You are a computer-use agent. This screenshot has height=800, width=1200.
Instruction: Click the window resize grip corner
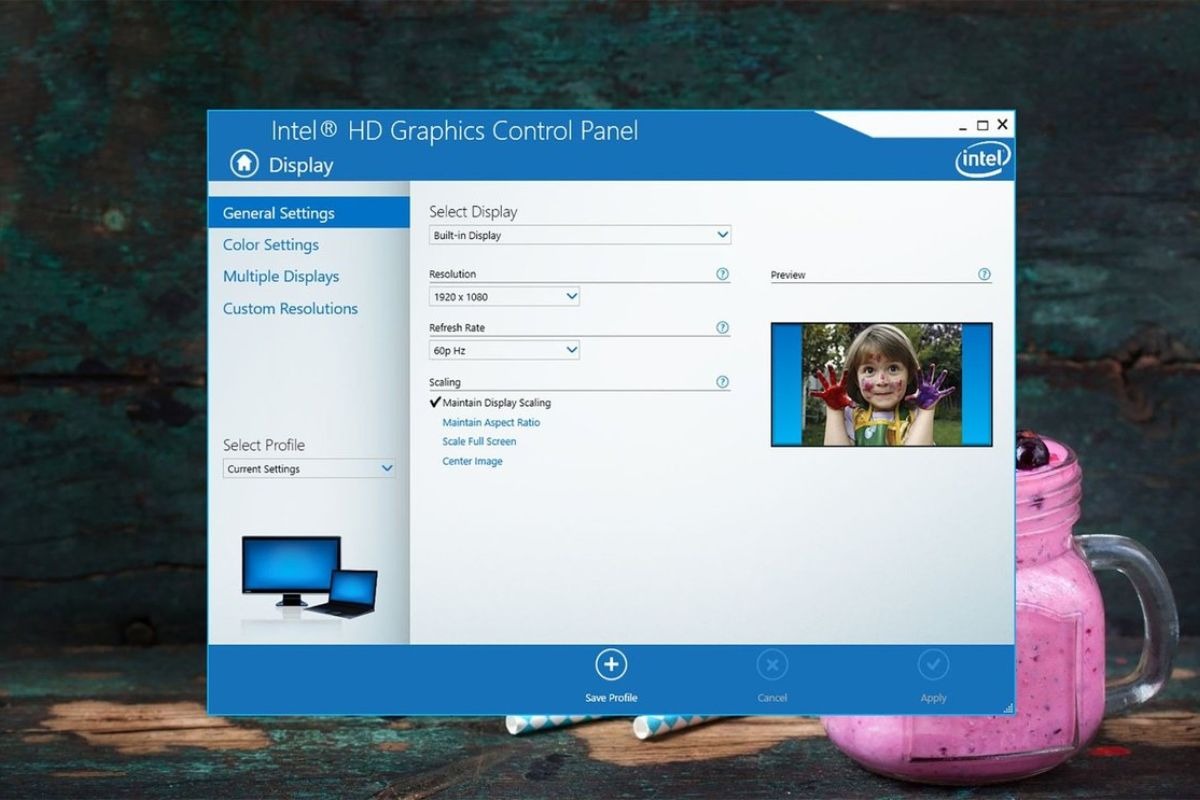click(1007, 707)
